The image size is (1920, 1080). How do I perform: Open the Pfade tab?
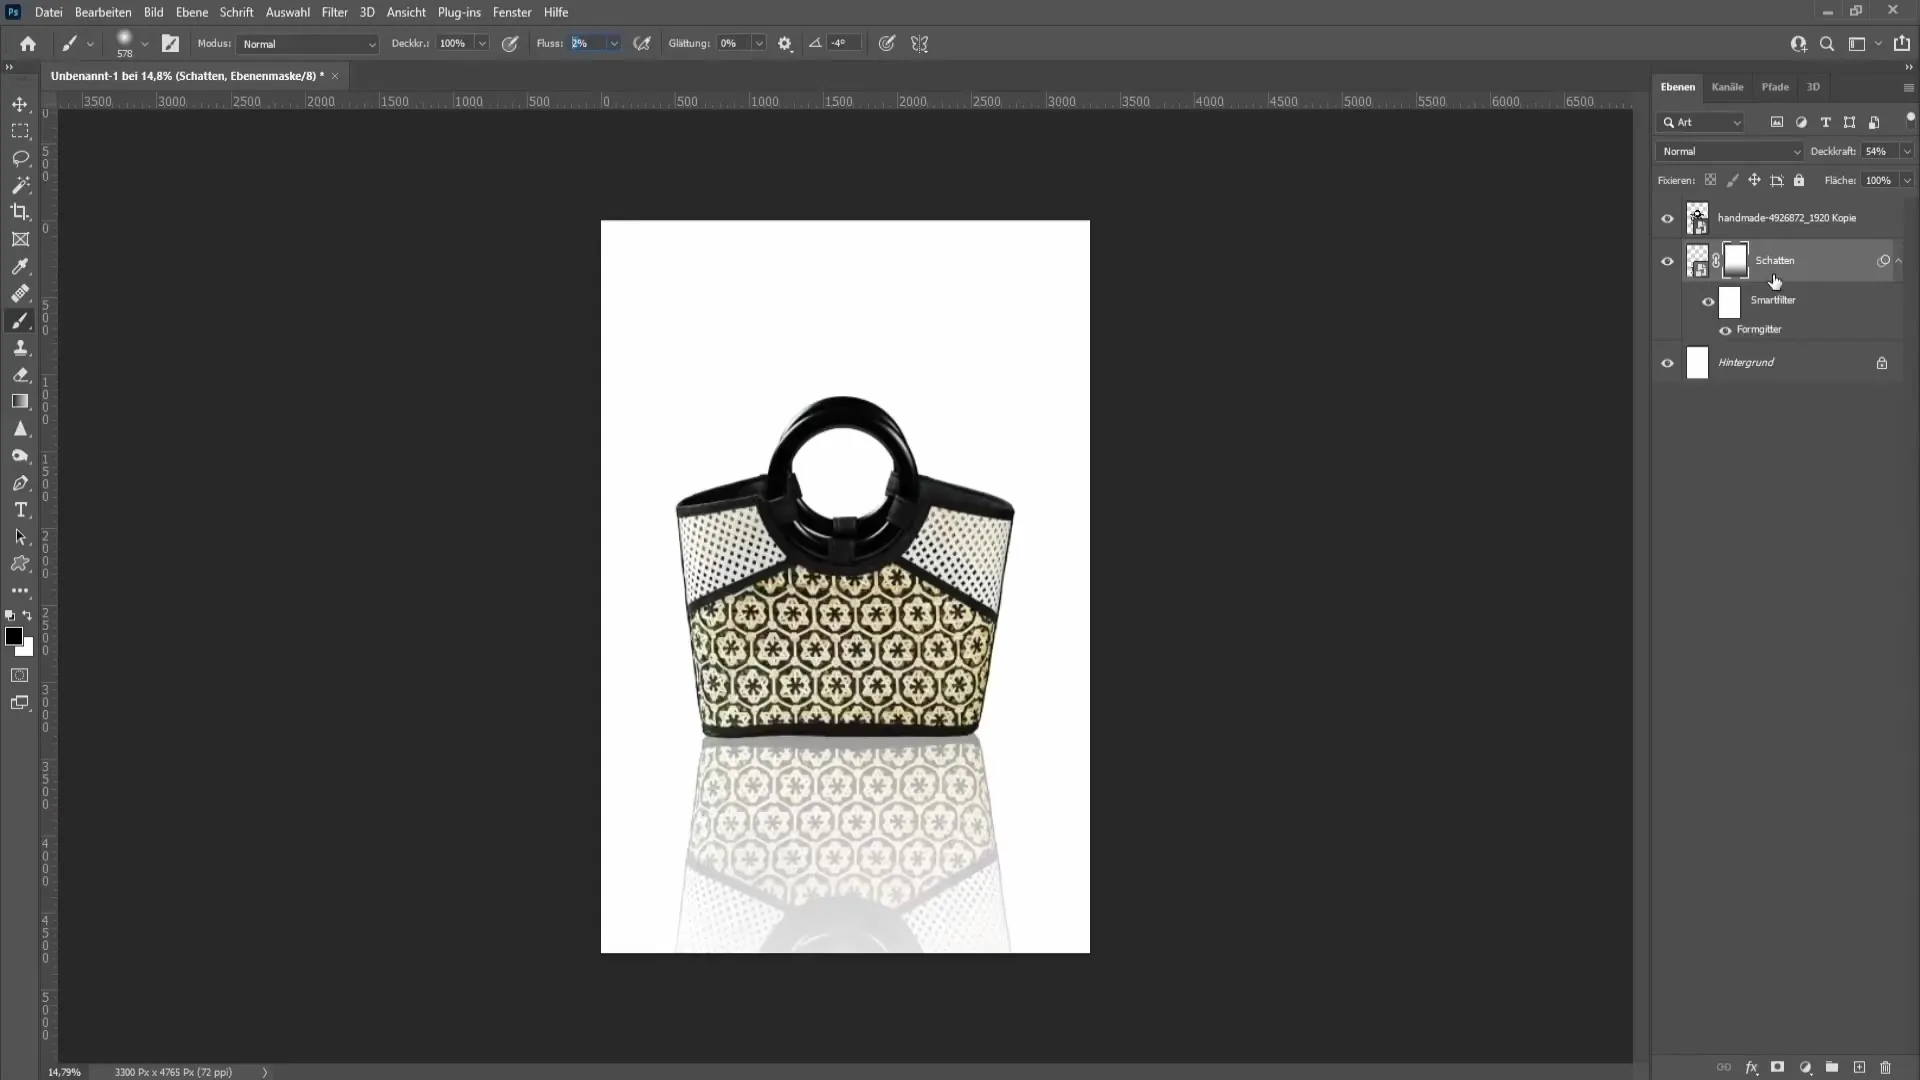click(x=1774, y=86)
